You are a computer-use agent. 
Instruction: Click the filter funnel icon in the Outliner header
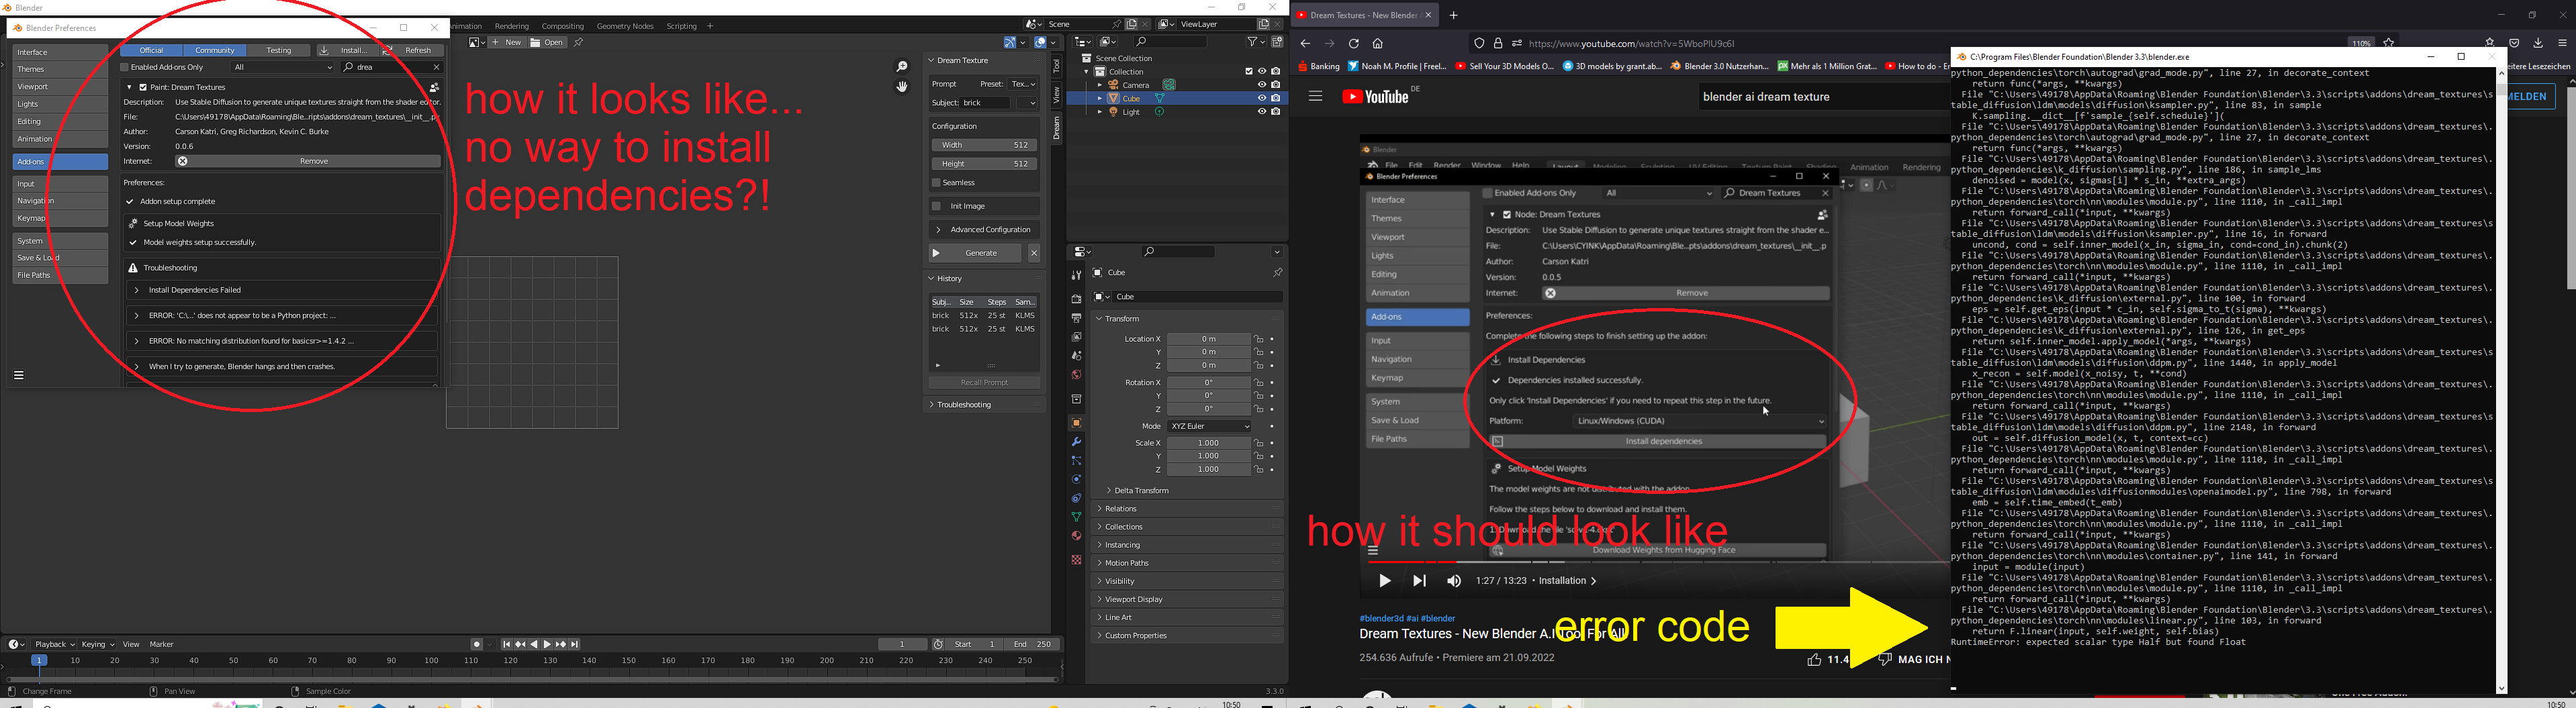click(x=1253, y=42)
